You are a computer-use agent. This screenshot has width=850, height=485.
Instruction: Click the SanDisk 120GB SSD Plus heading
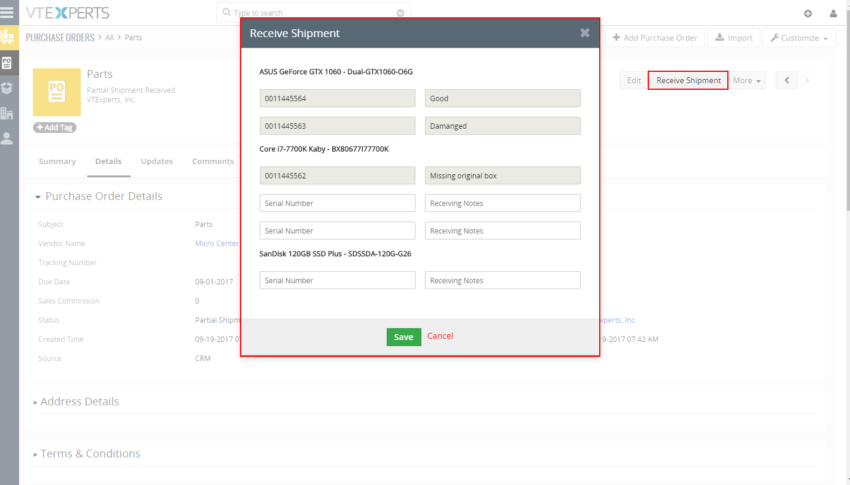click(x=335, y=254)
